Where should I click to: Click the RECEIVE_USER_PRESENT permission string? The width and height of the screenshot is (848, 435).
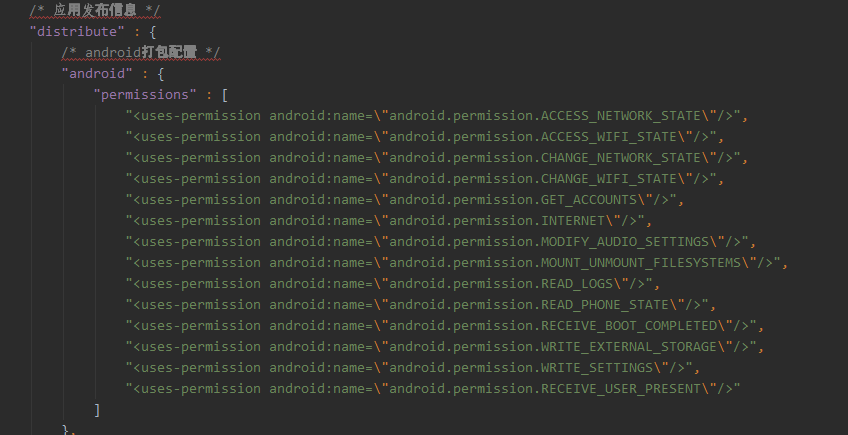pyautogui.click(x=433, y=389)
